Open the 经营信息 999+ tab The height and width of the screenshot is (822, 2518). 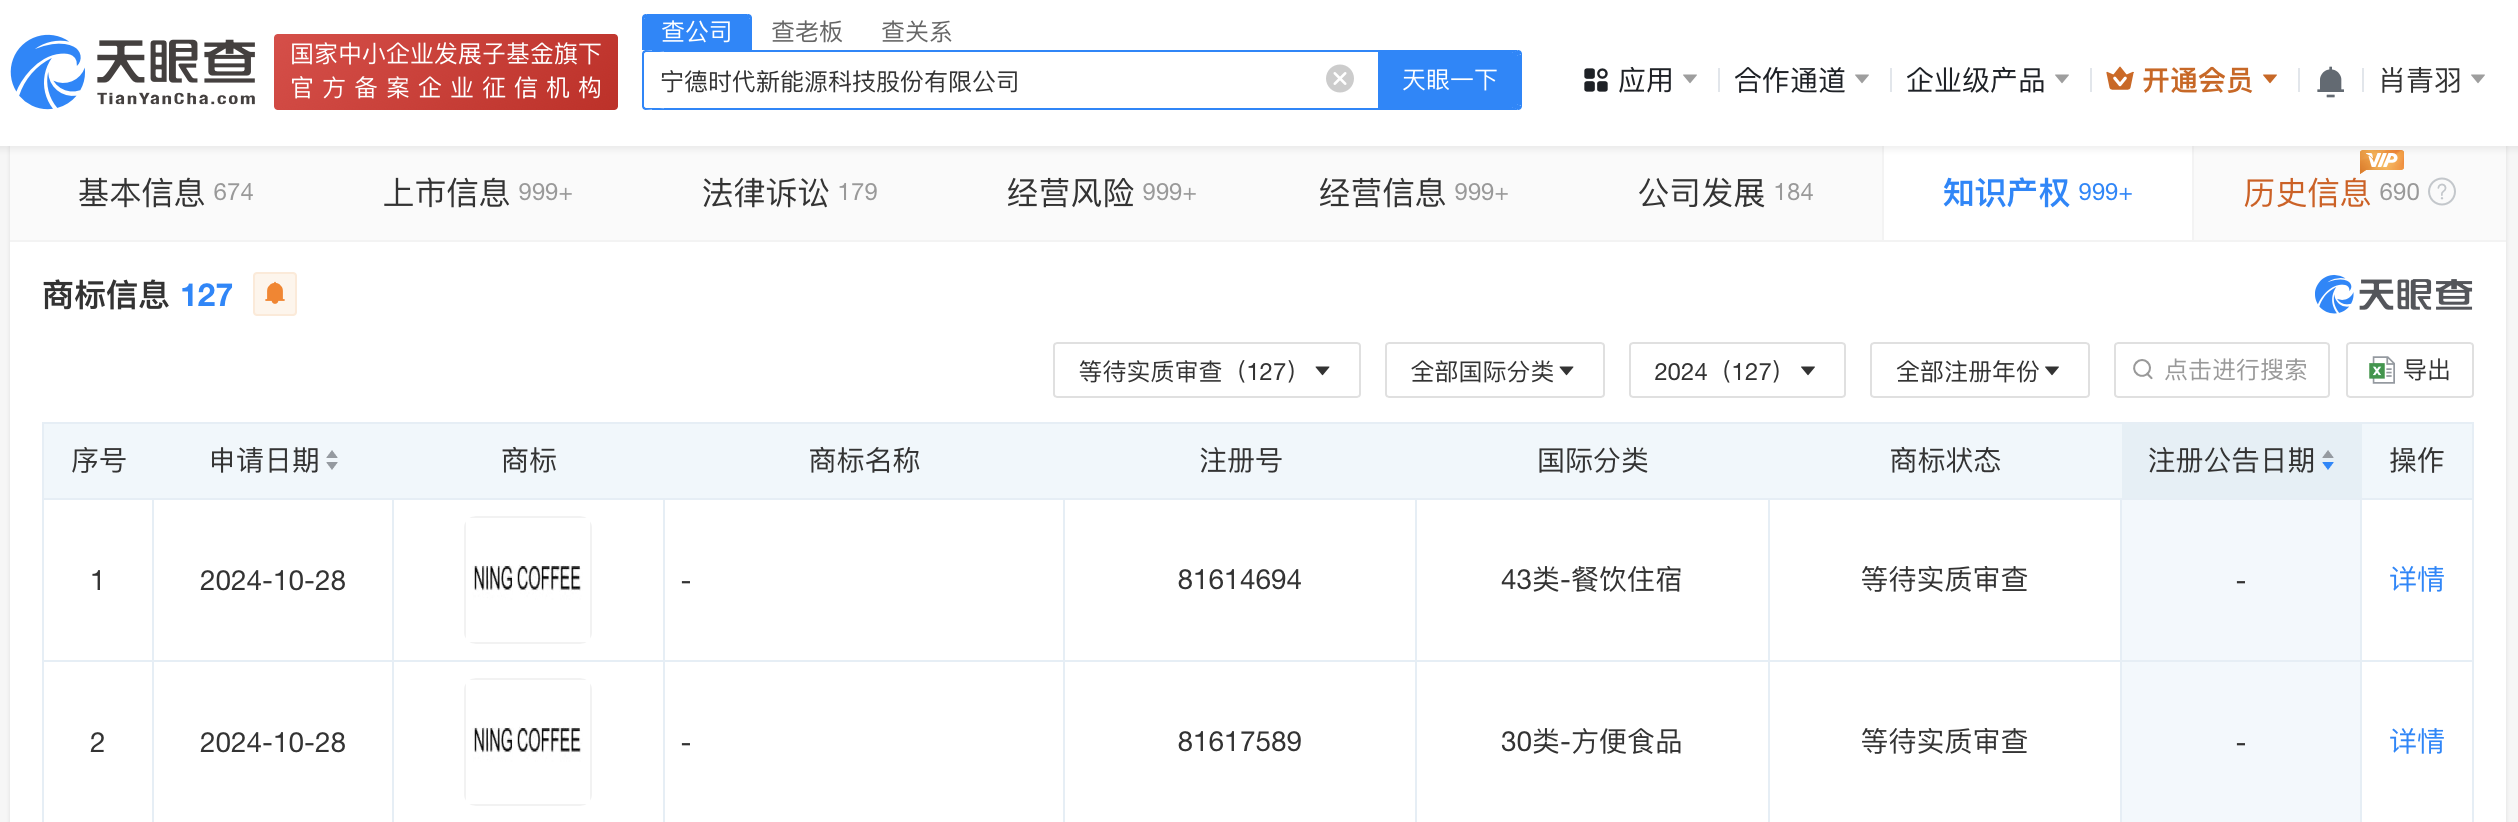[x=1414, y=192]
